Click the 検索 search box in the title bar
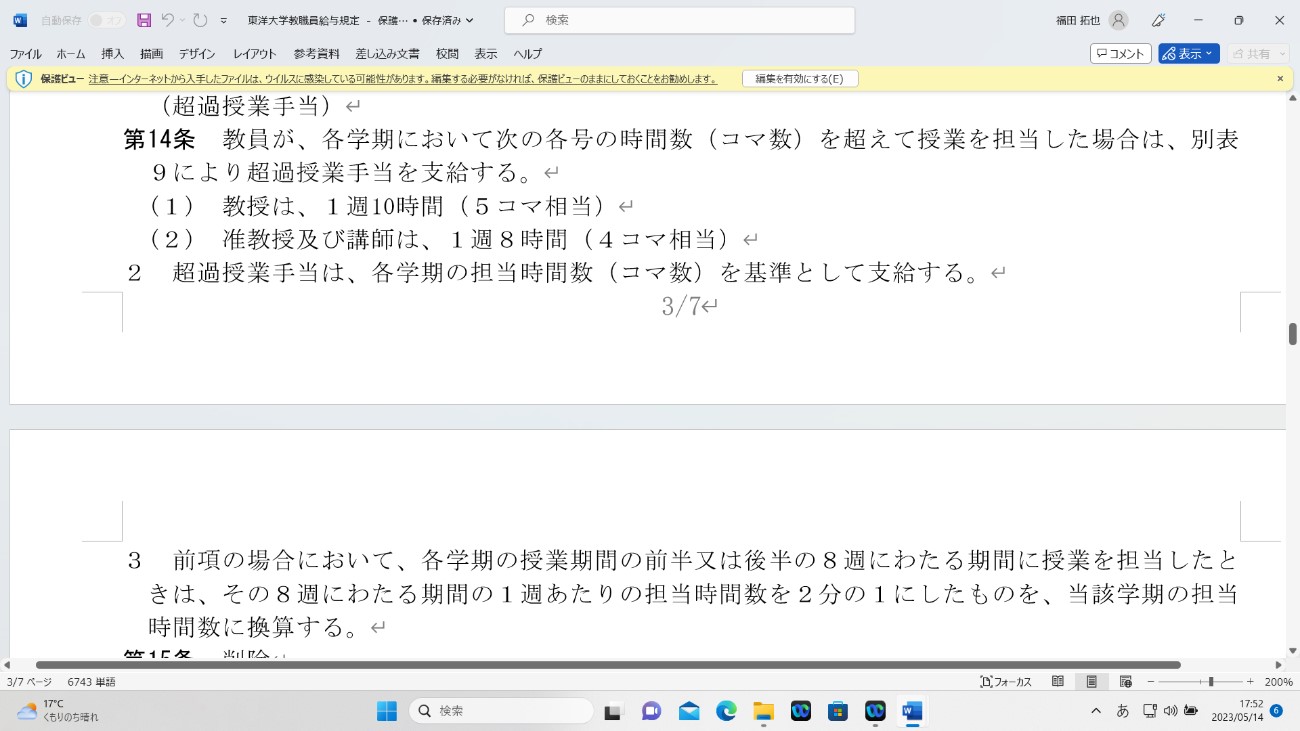Screen dimensions: 1300x731 (680, 20)
